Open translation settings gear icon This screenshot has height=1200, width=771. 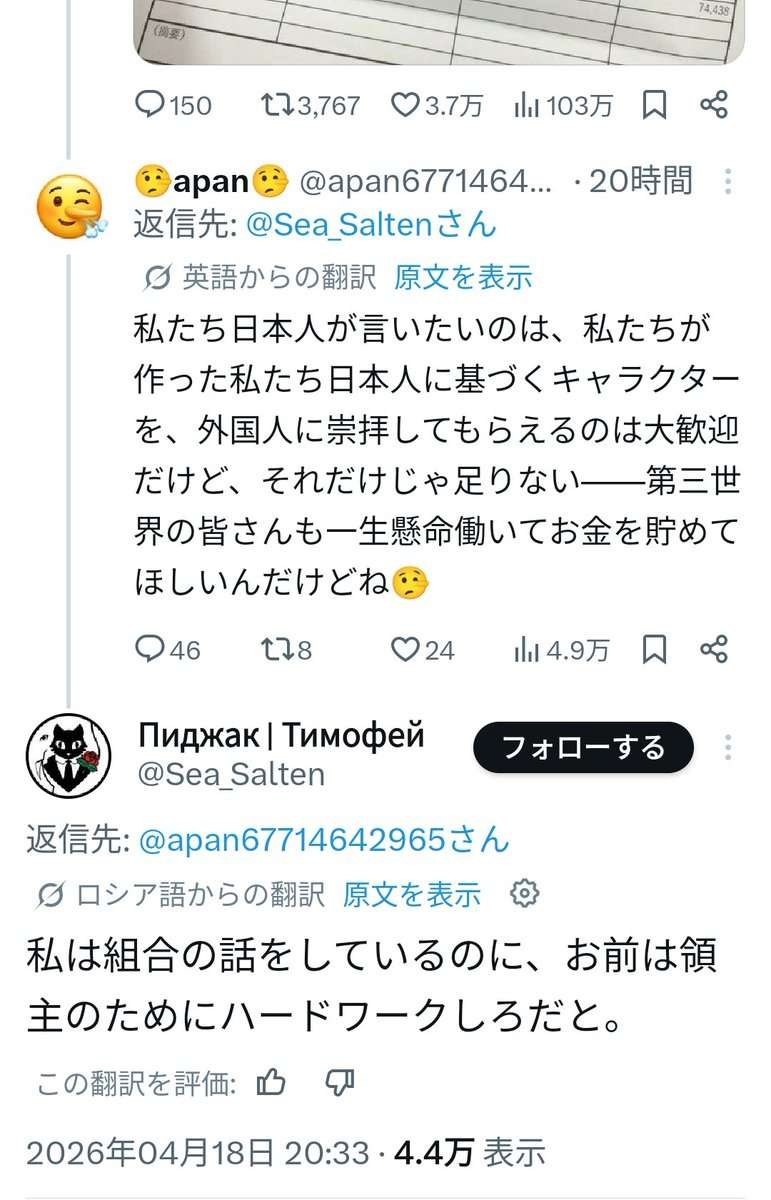coord(525,893)
